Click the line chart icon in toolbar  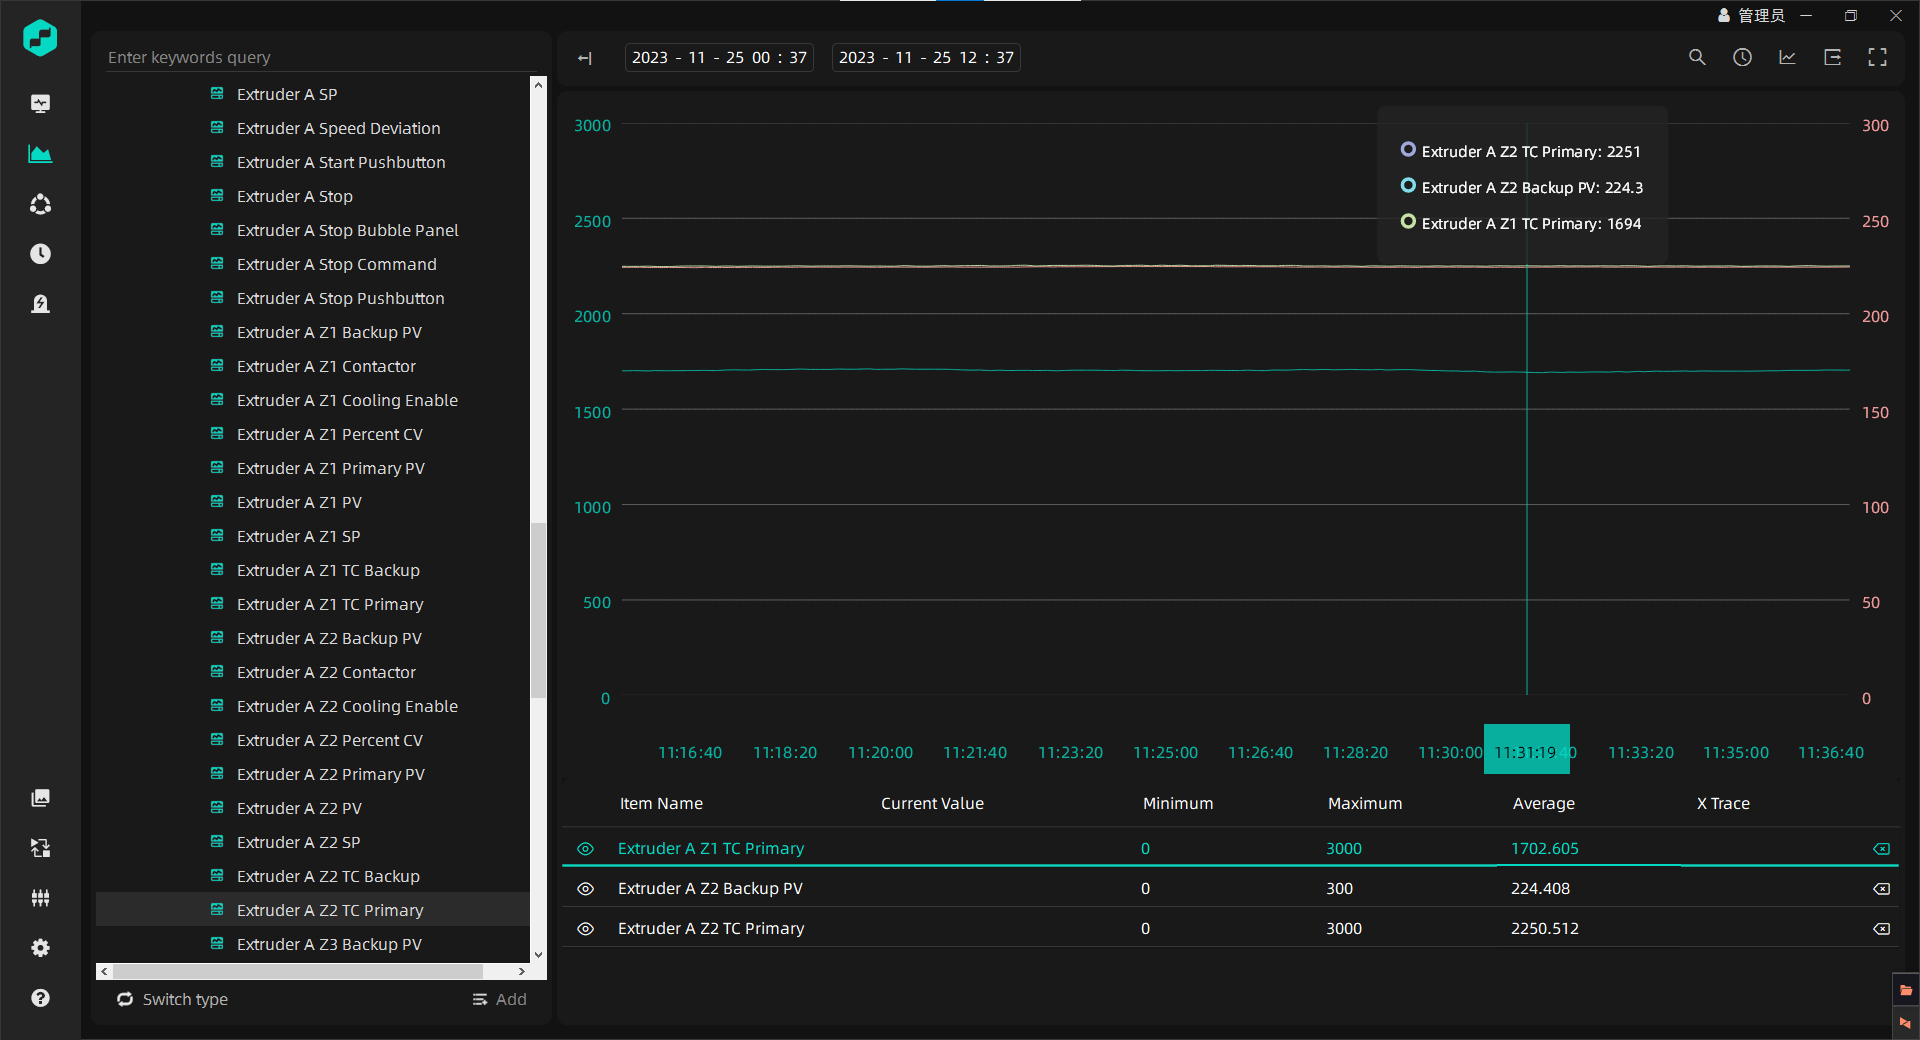pos(1787,58)
